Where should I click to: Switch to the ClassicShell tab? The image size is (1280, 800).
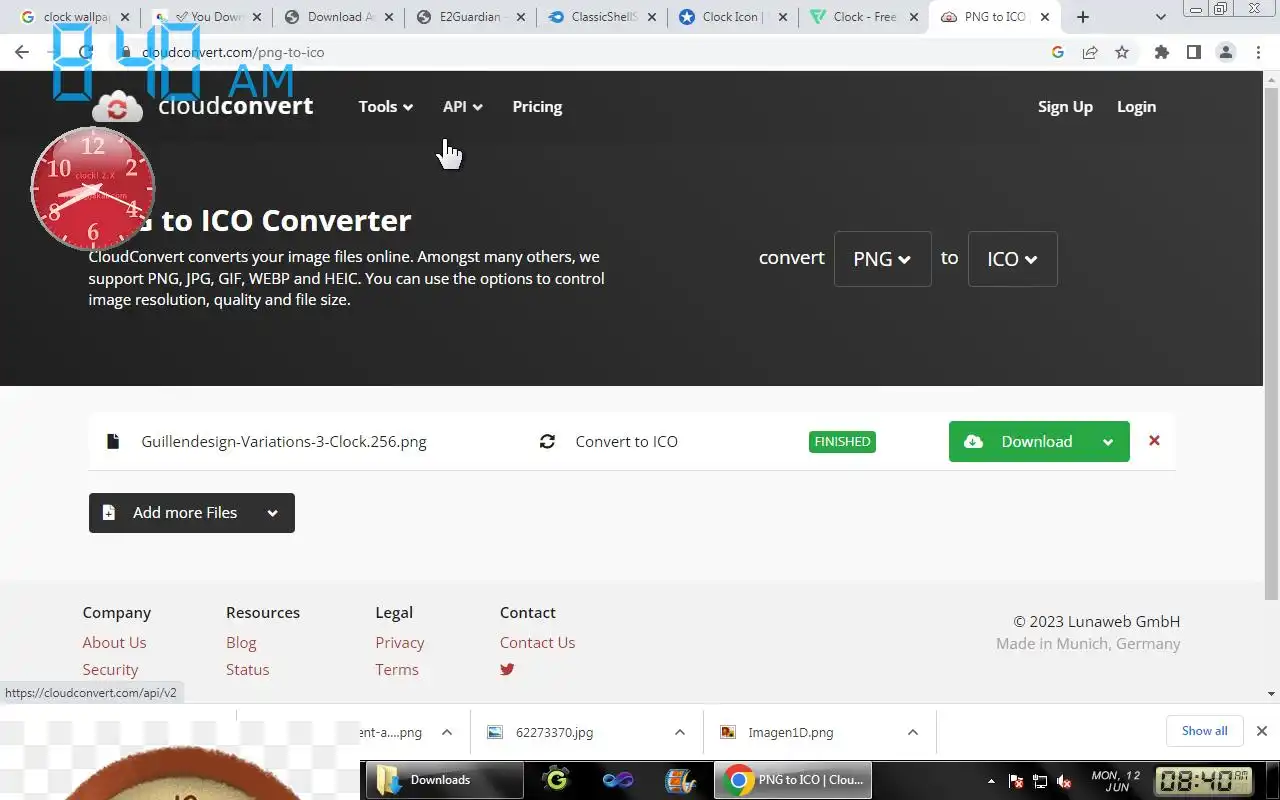click(600, 17)
